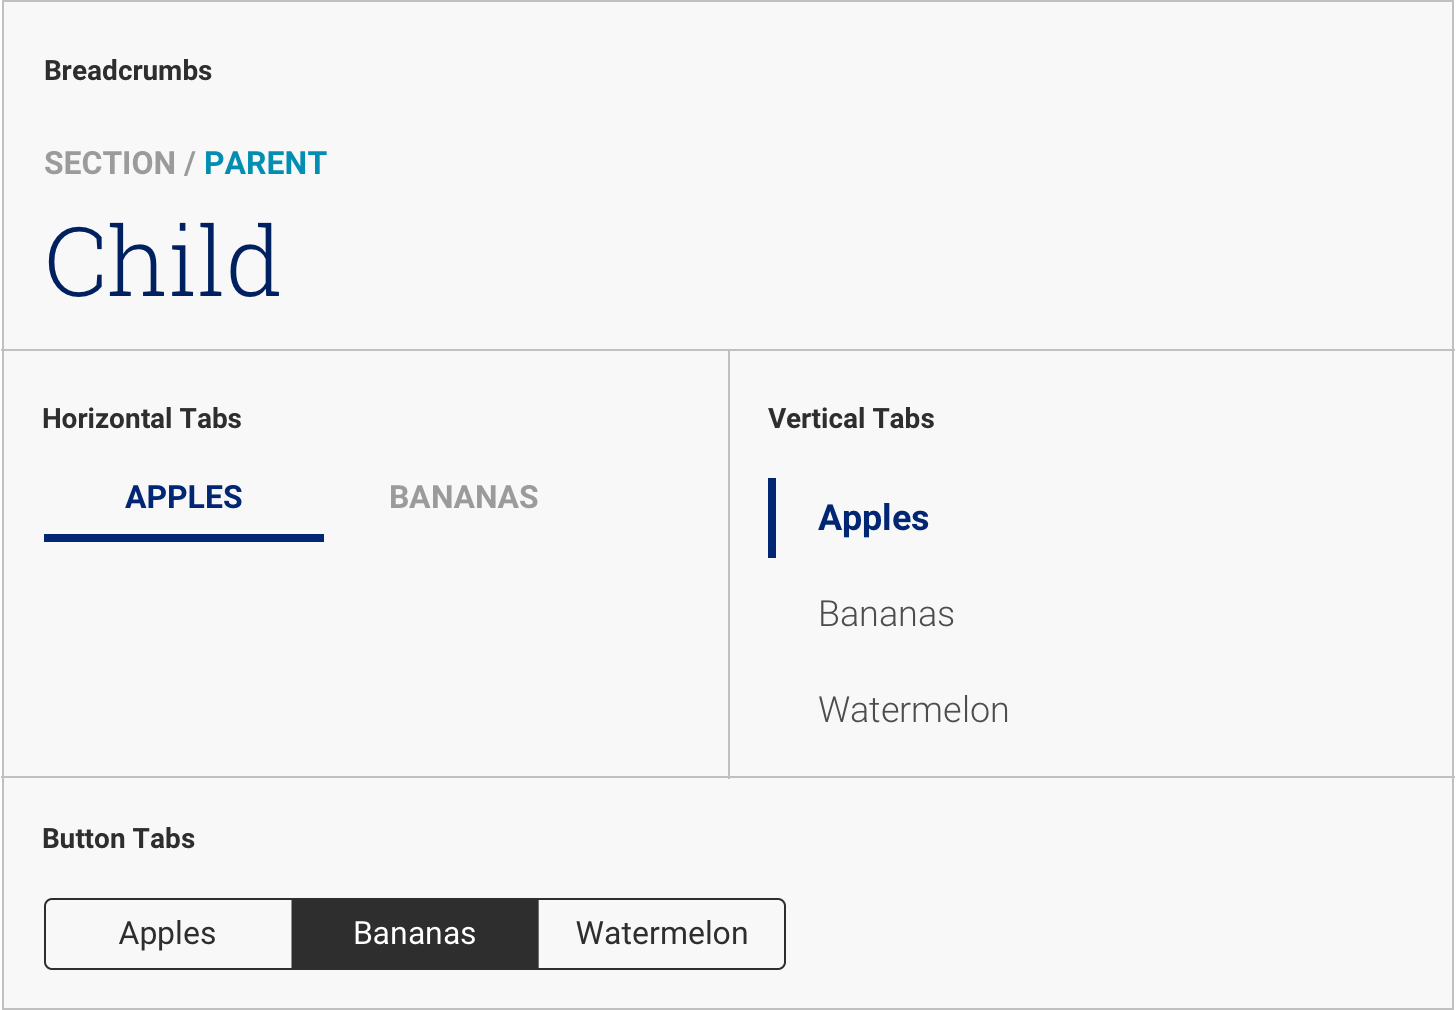
Task: Select Apples in the vertical tabs
Action: (x=873, y=518)
